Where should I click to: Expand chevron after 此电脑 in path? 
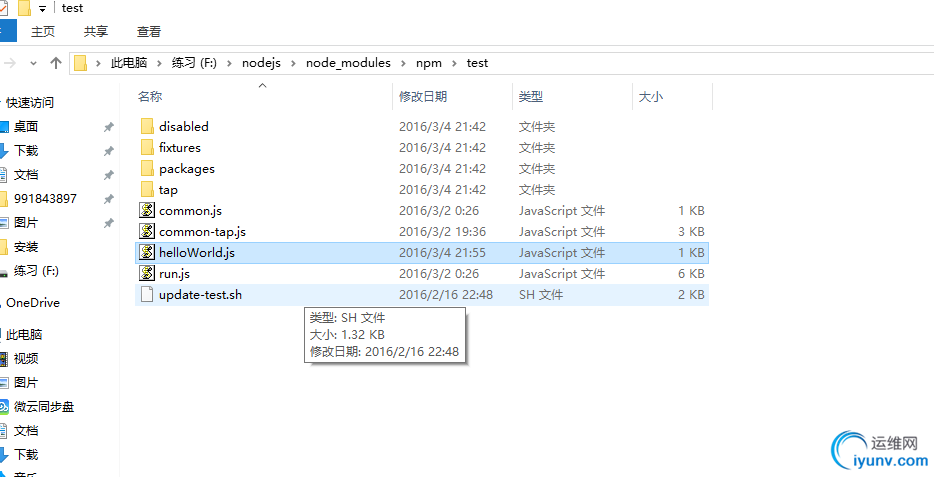159,63
